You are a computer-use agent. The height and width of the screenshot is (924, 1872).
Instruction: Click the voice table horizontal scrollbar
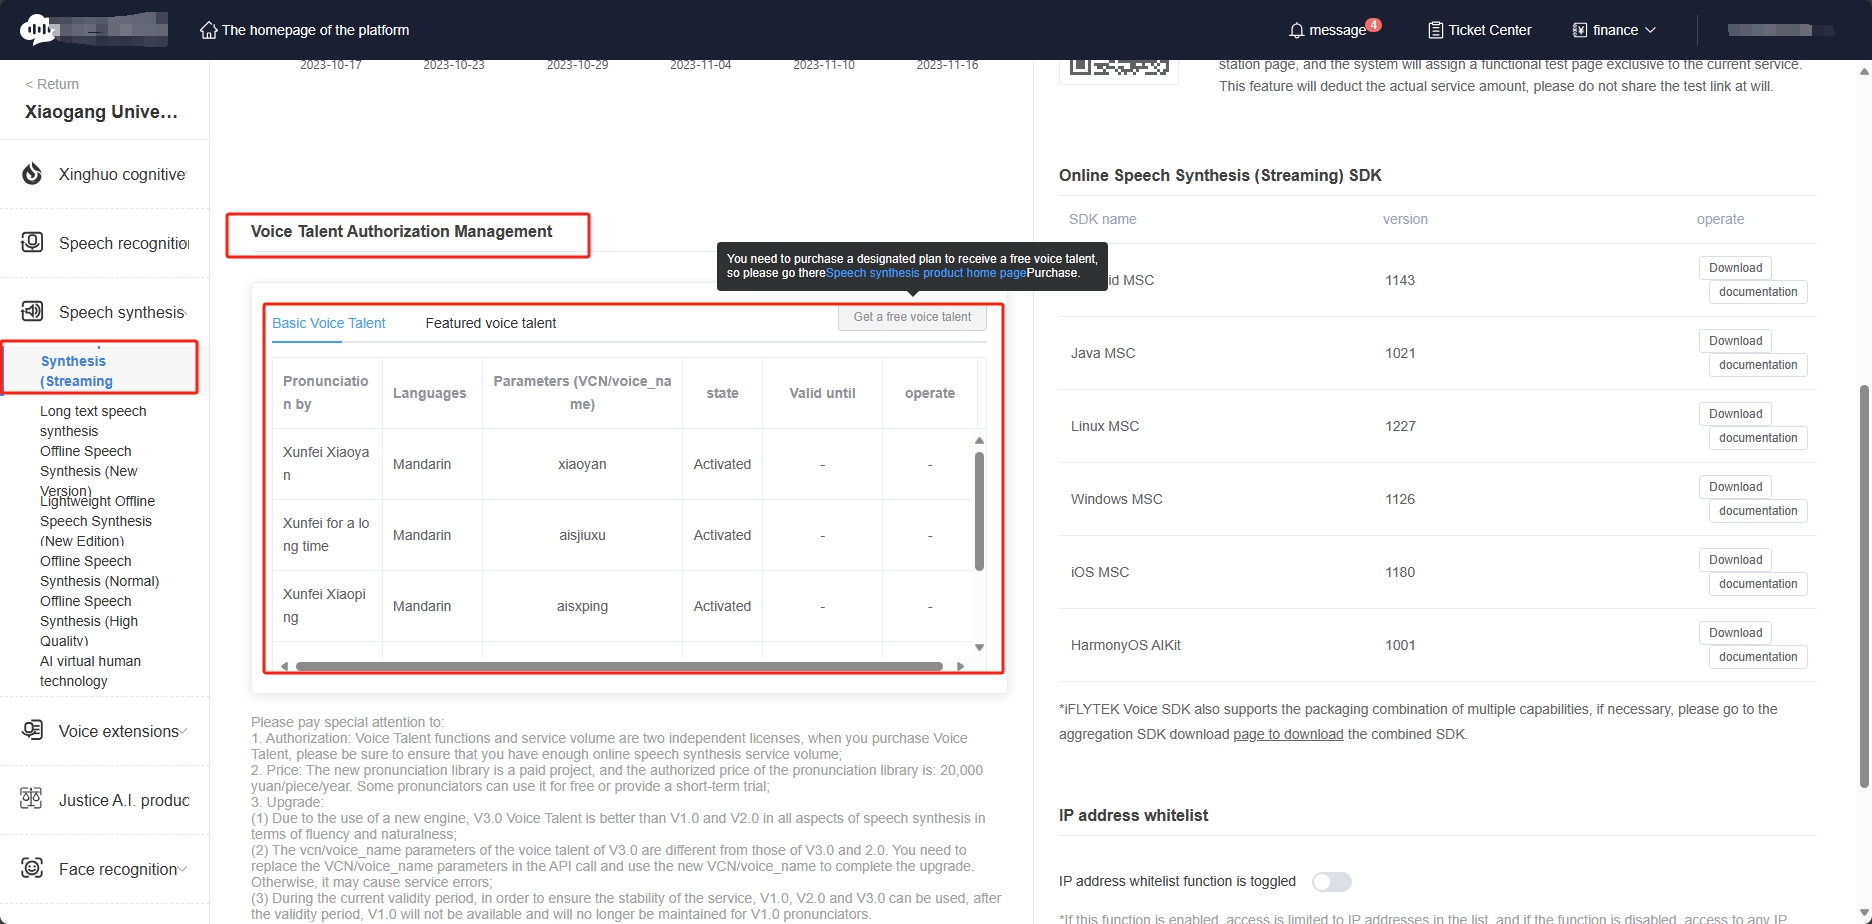pyautogui.click(x=619, y=666)
